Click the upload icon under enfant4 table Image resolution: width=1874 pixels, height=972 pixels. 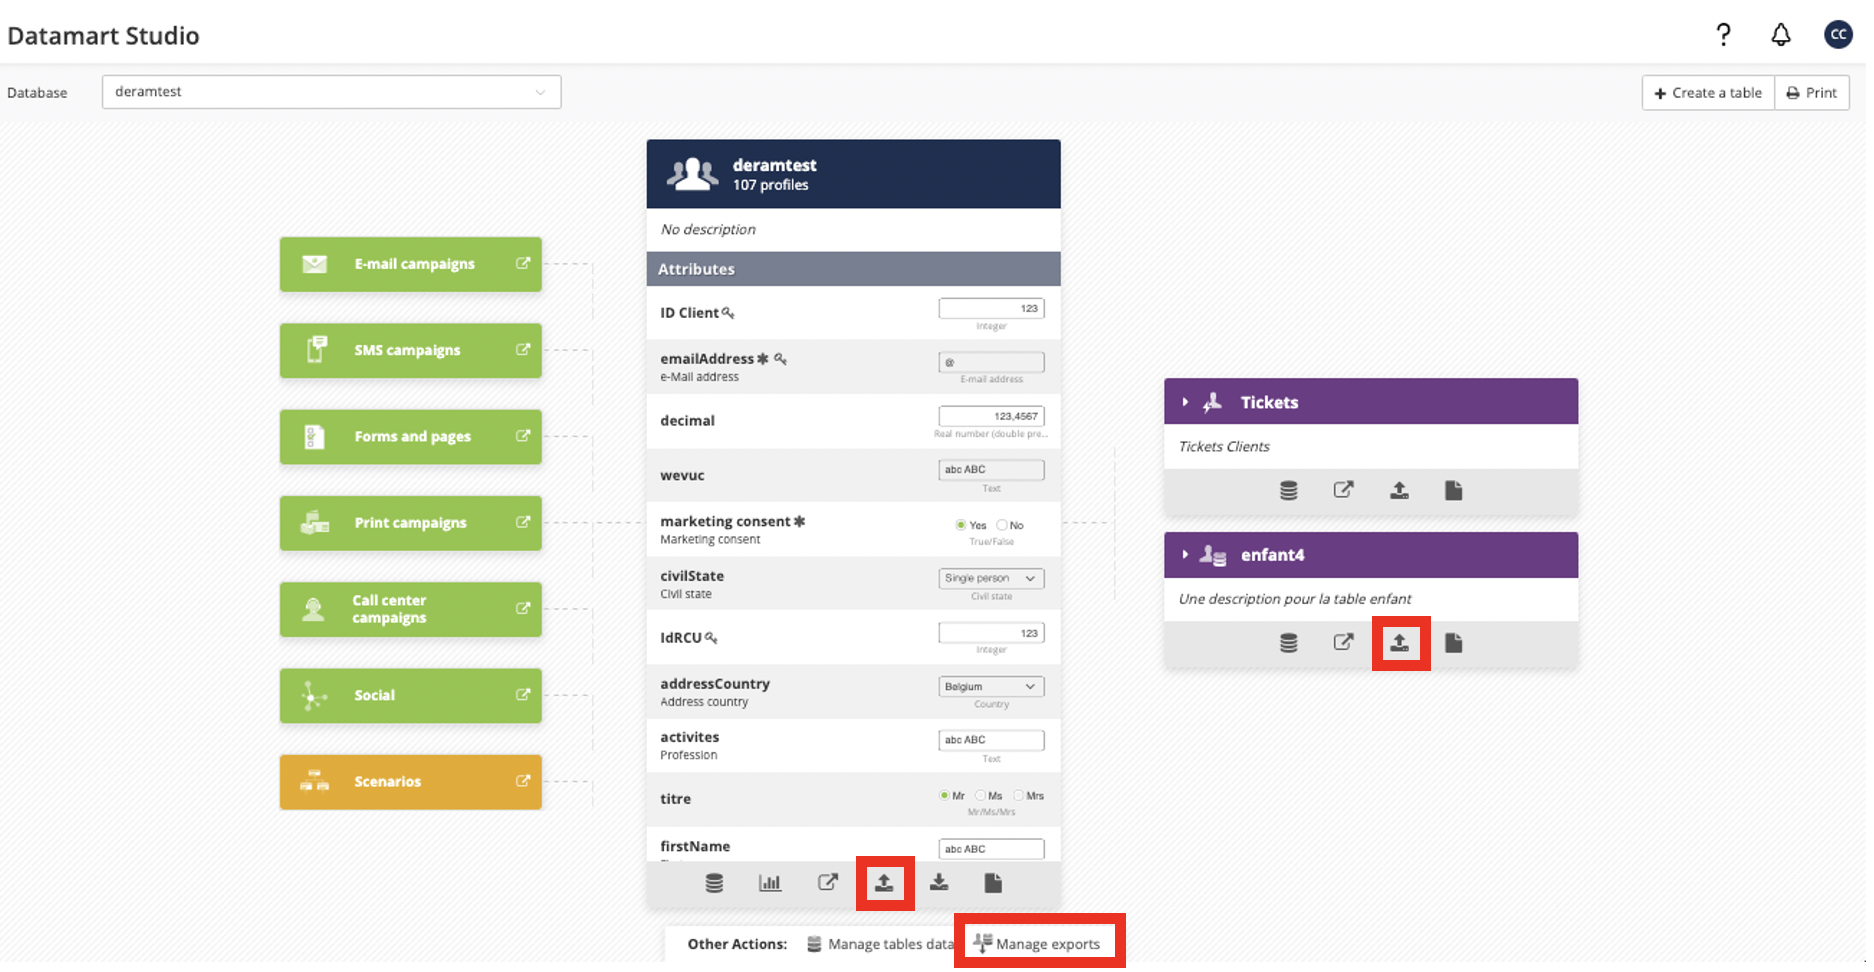click(x=1400, y=643)
